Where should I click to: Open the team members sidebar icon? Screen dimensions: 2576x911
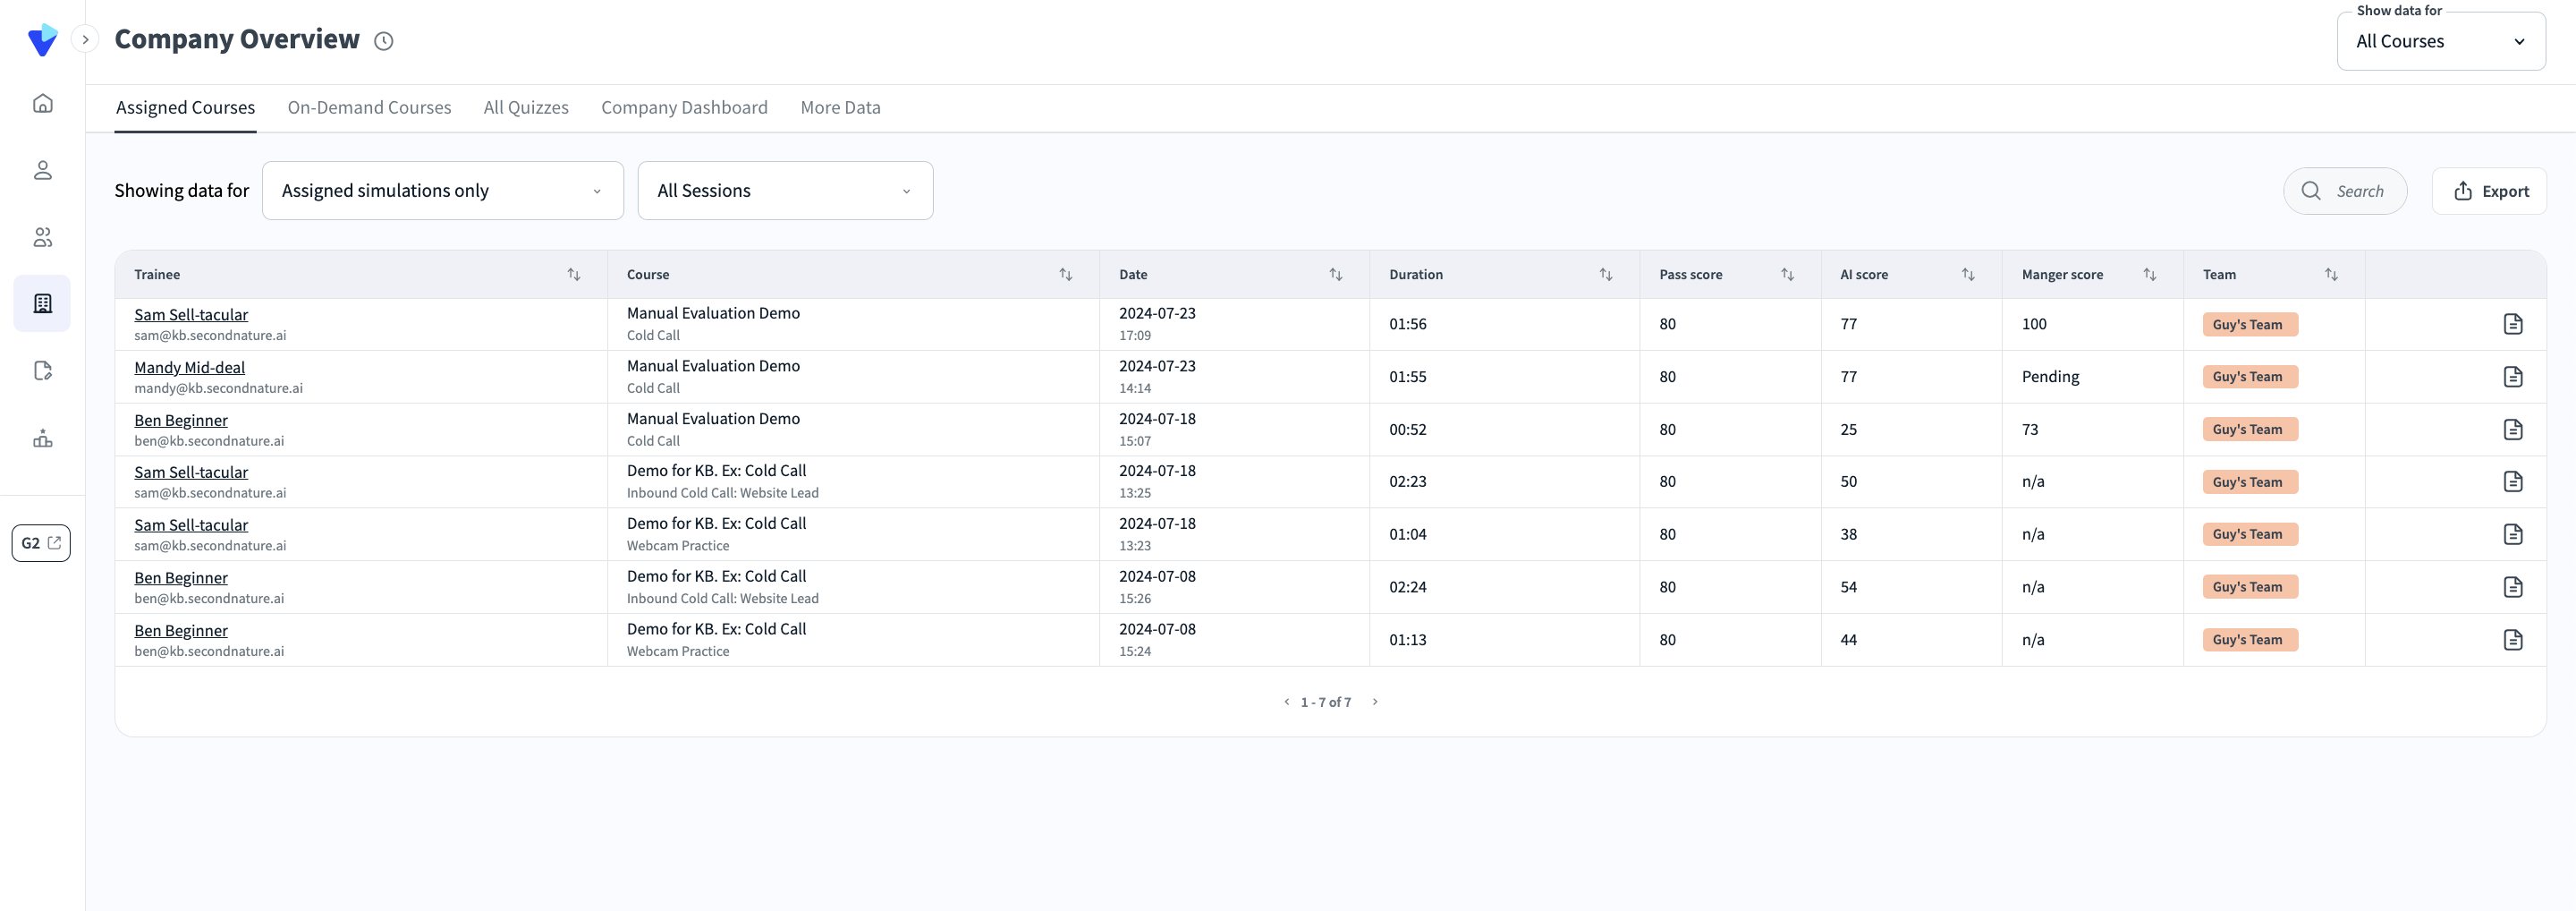point(42,237)
